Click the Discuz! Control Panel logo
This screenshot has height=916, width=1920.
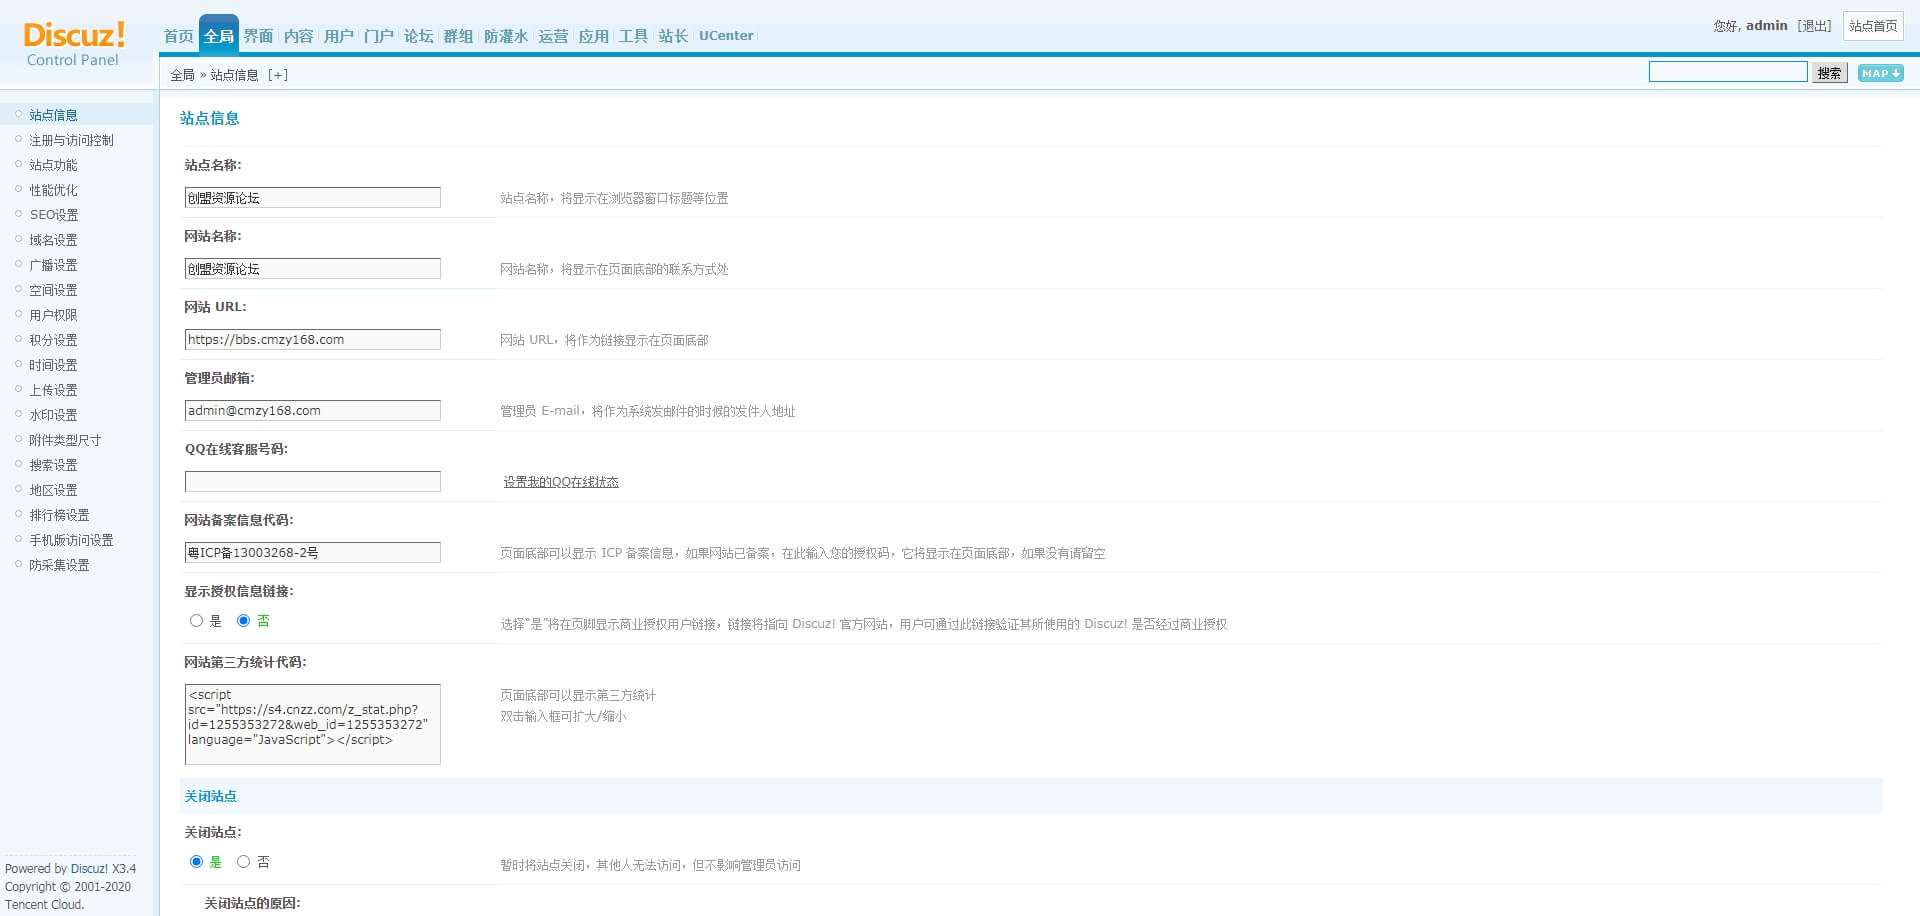74,44
